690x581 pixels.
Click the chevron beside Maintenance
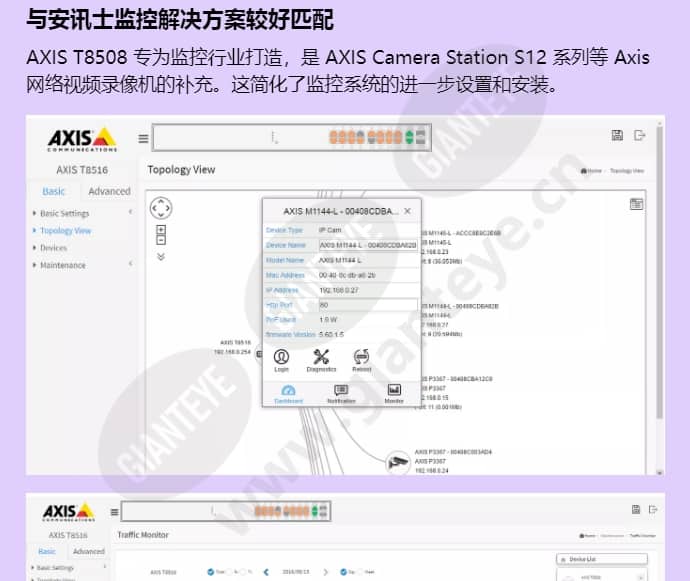(x=130, y=264)
